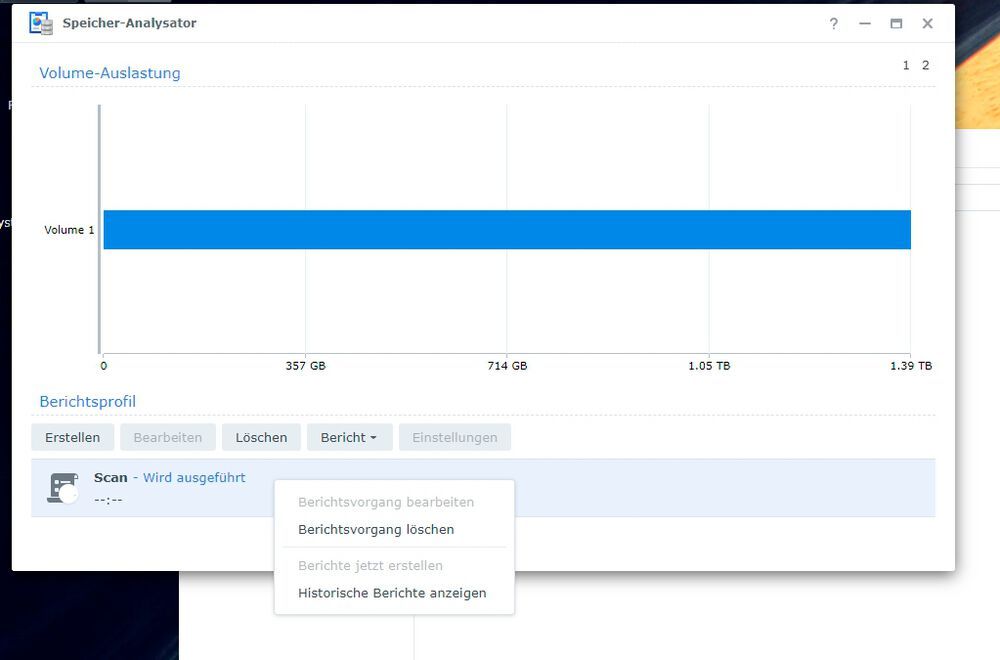Maximize the Speicher-Analysator window

coord(896,23)
